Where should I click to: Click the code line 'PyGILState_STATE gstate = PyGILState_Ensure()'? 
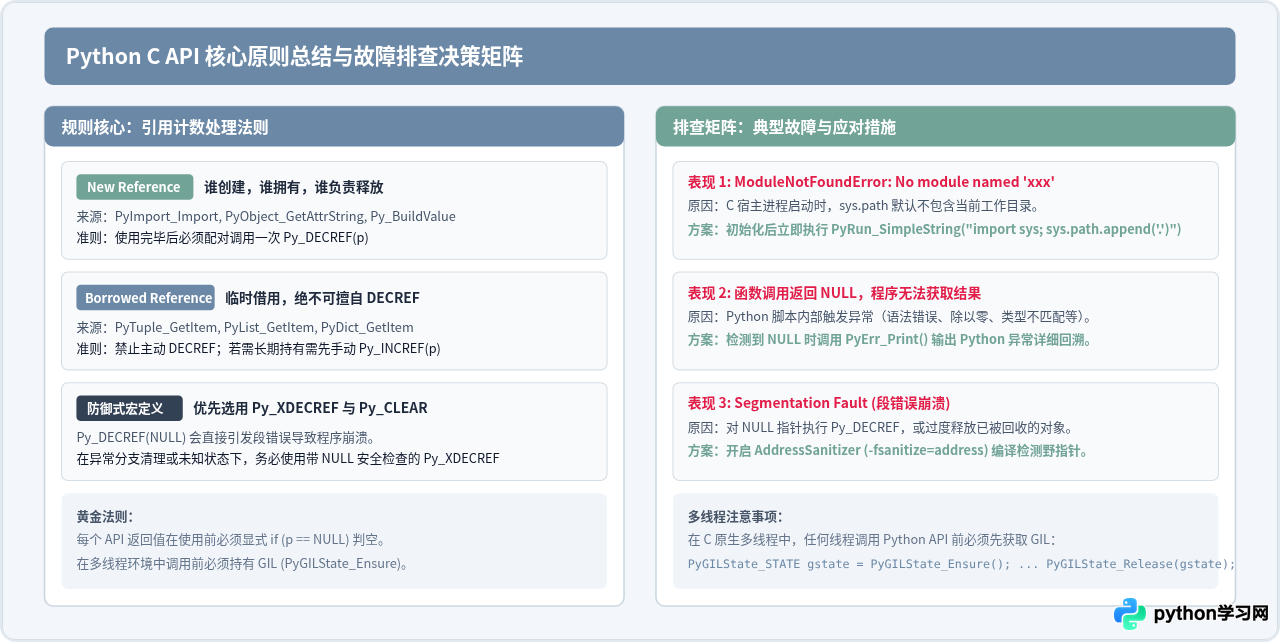click(x=961, y=564)
